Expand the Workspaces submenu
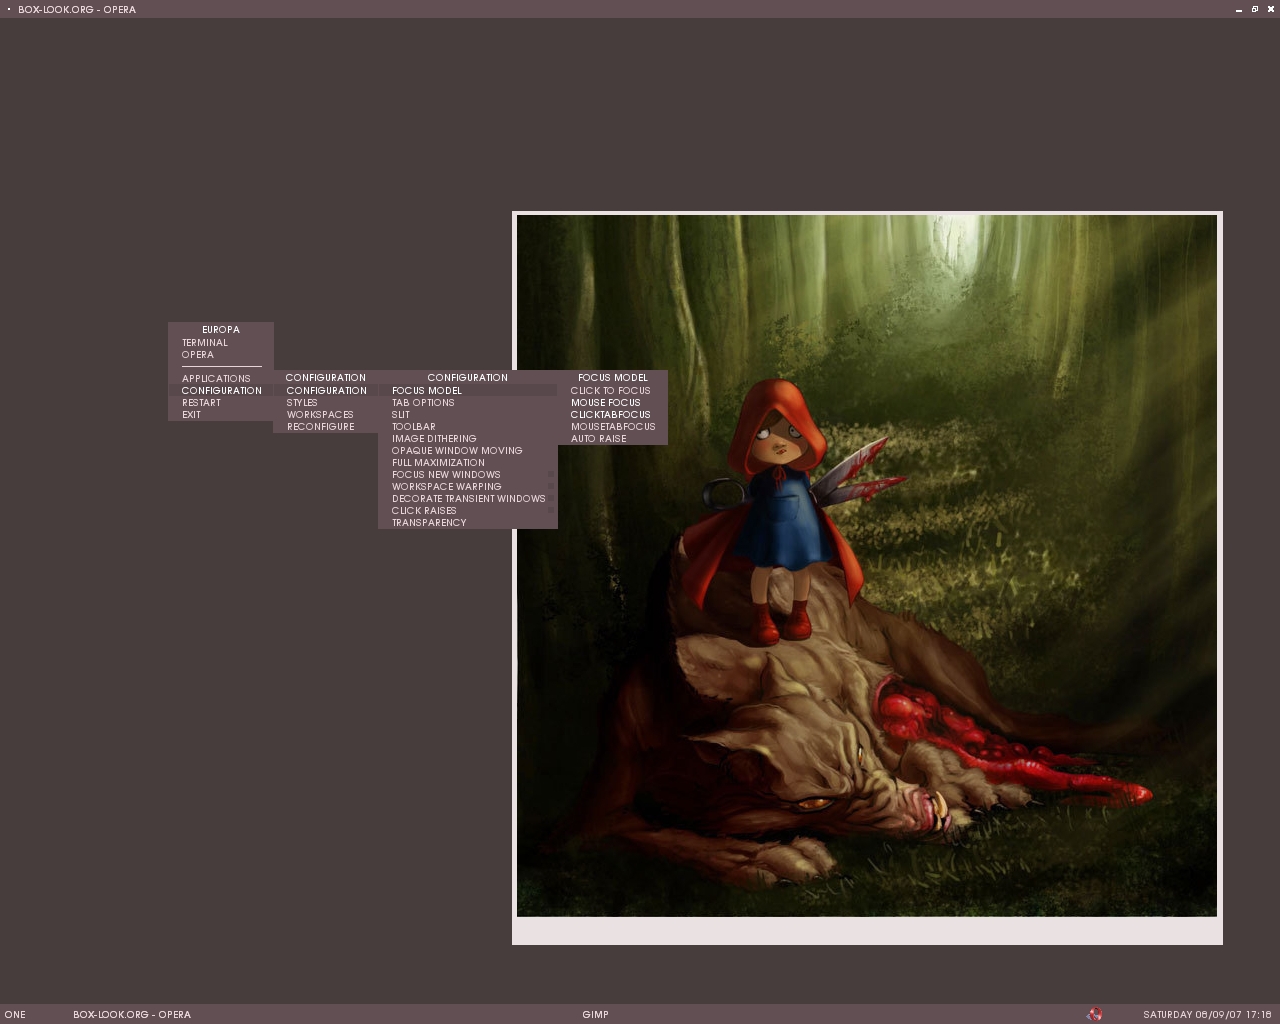1280x1024 pixels. [x=326, y=414]
